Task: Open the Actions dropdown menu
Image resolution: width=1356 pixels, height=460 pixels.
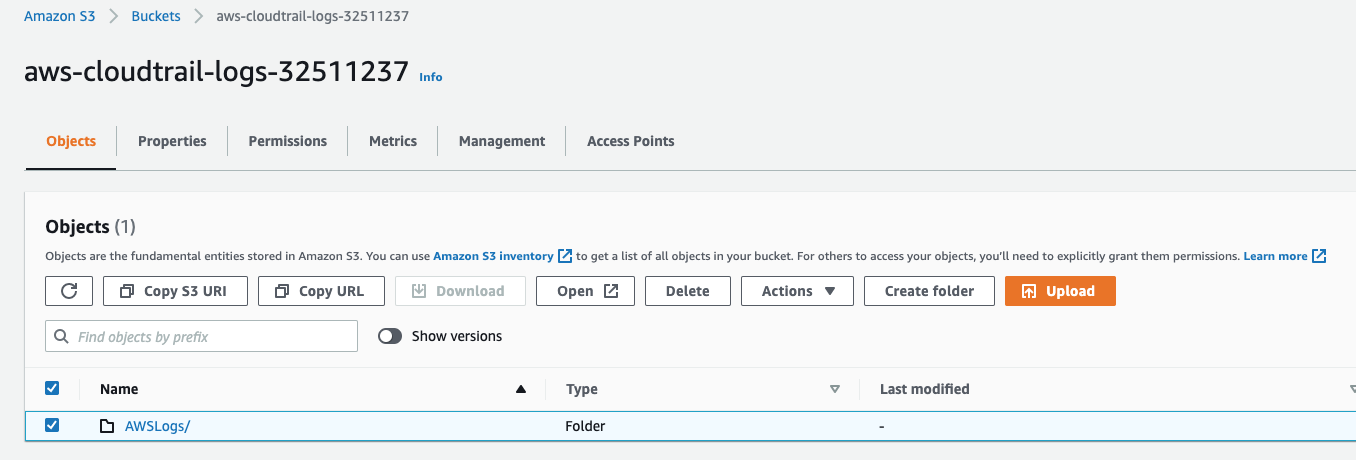Action: click(x=797, y=291)
